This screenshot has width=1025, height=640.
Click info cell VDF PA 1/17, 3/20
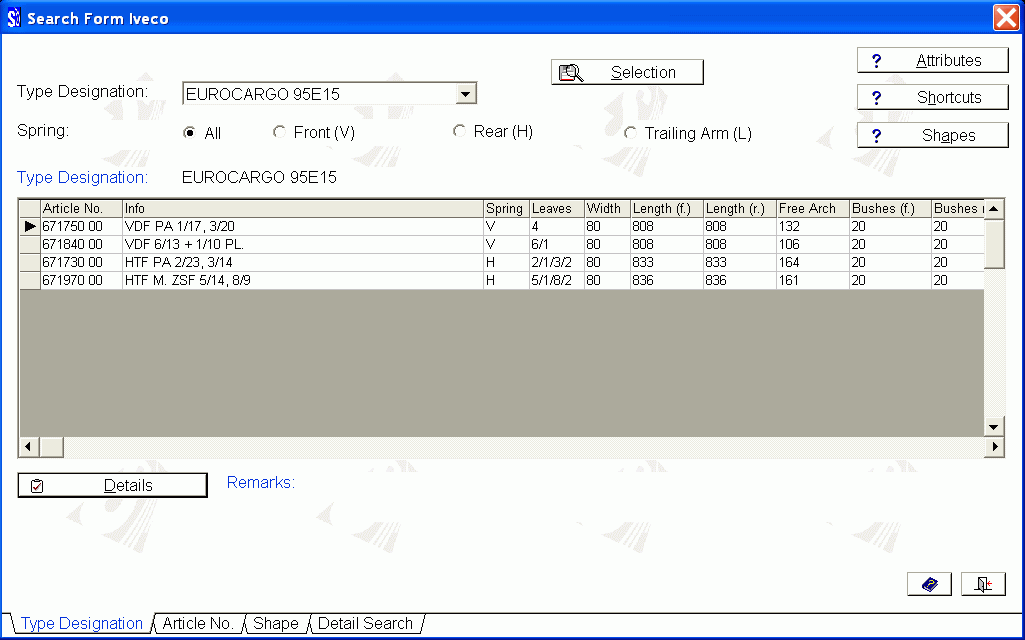(303, 226)
